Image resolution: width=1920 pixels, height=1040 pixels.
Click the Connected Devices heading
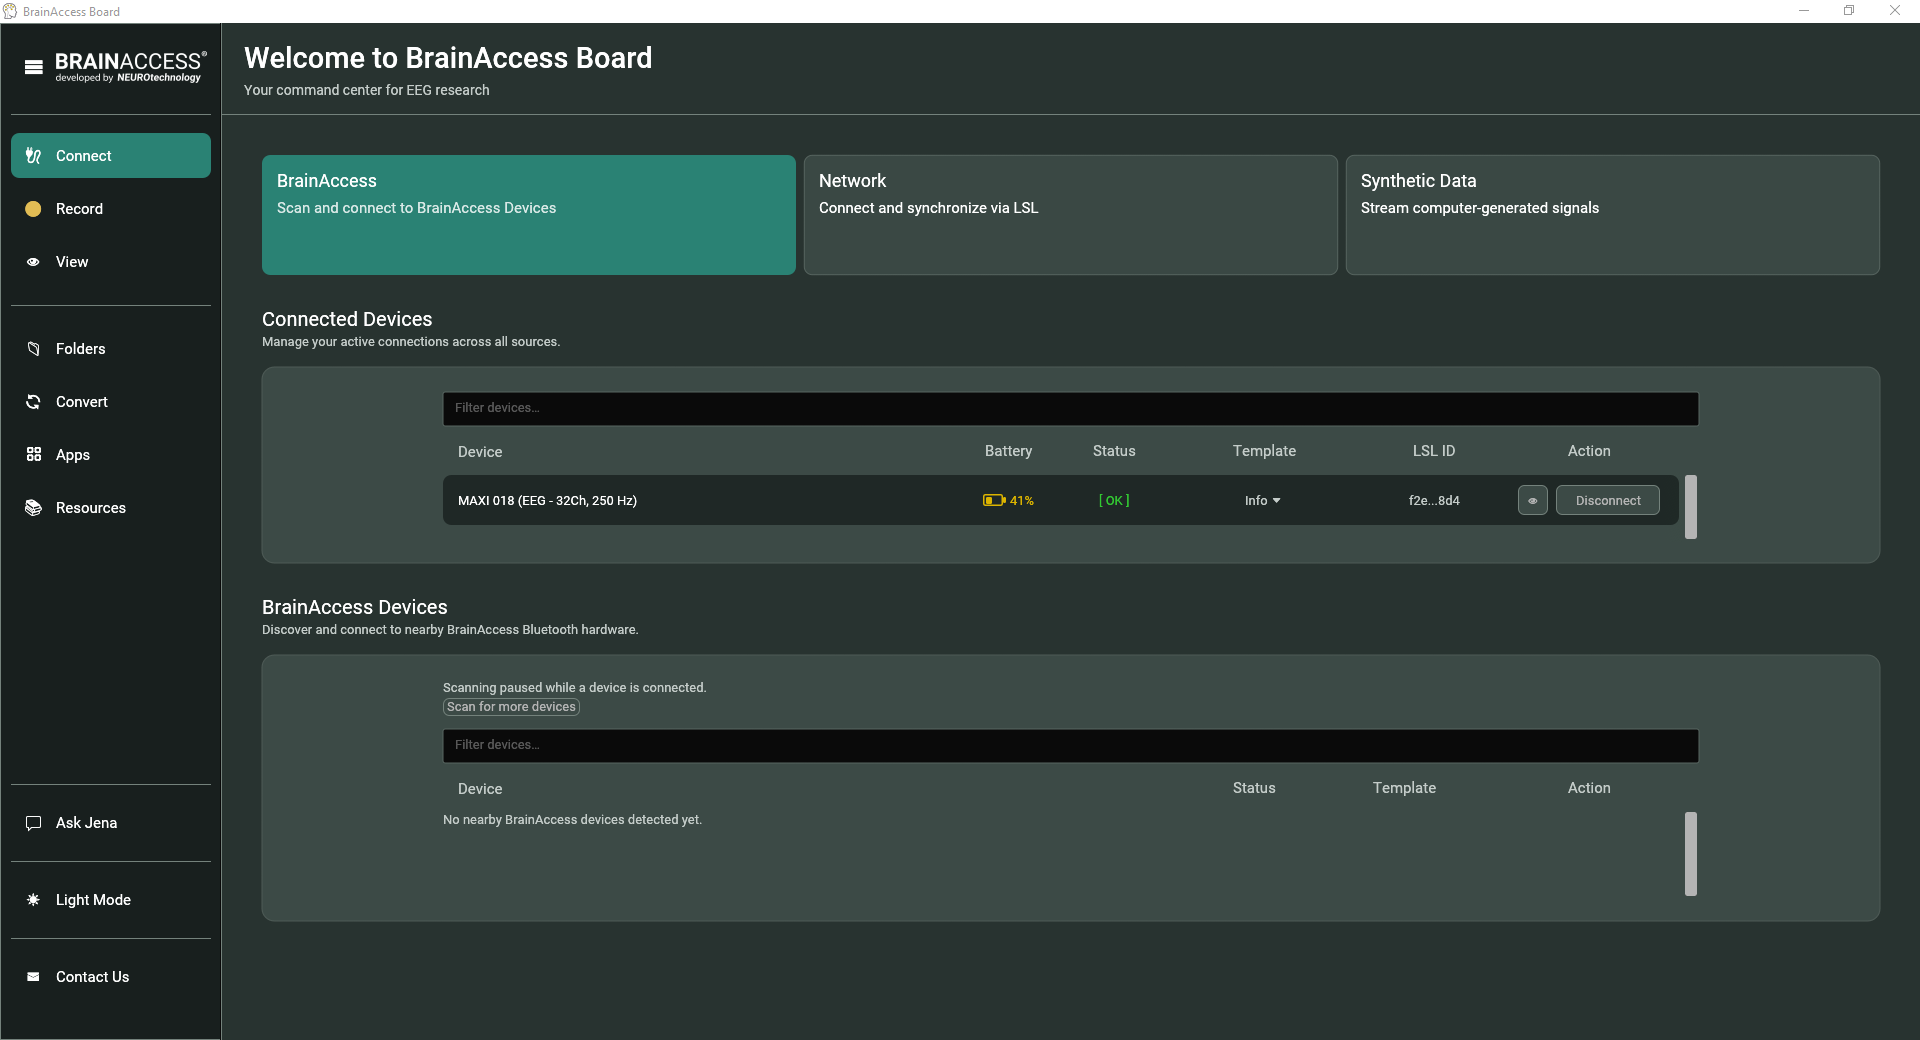click(x=347, y=319)
